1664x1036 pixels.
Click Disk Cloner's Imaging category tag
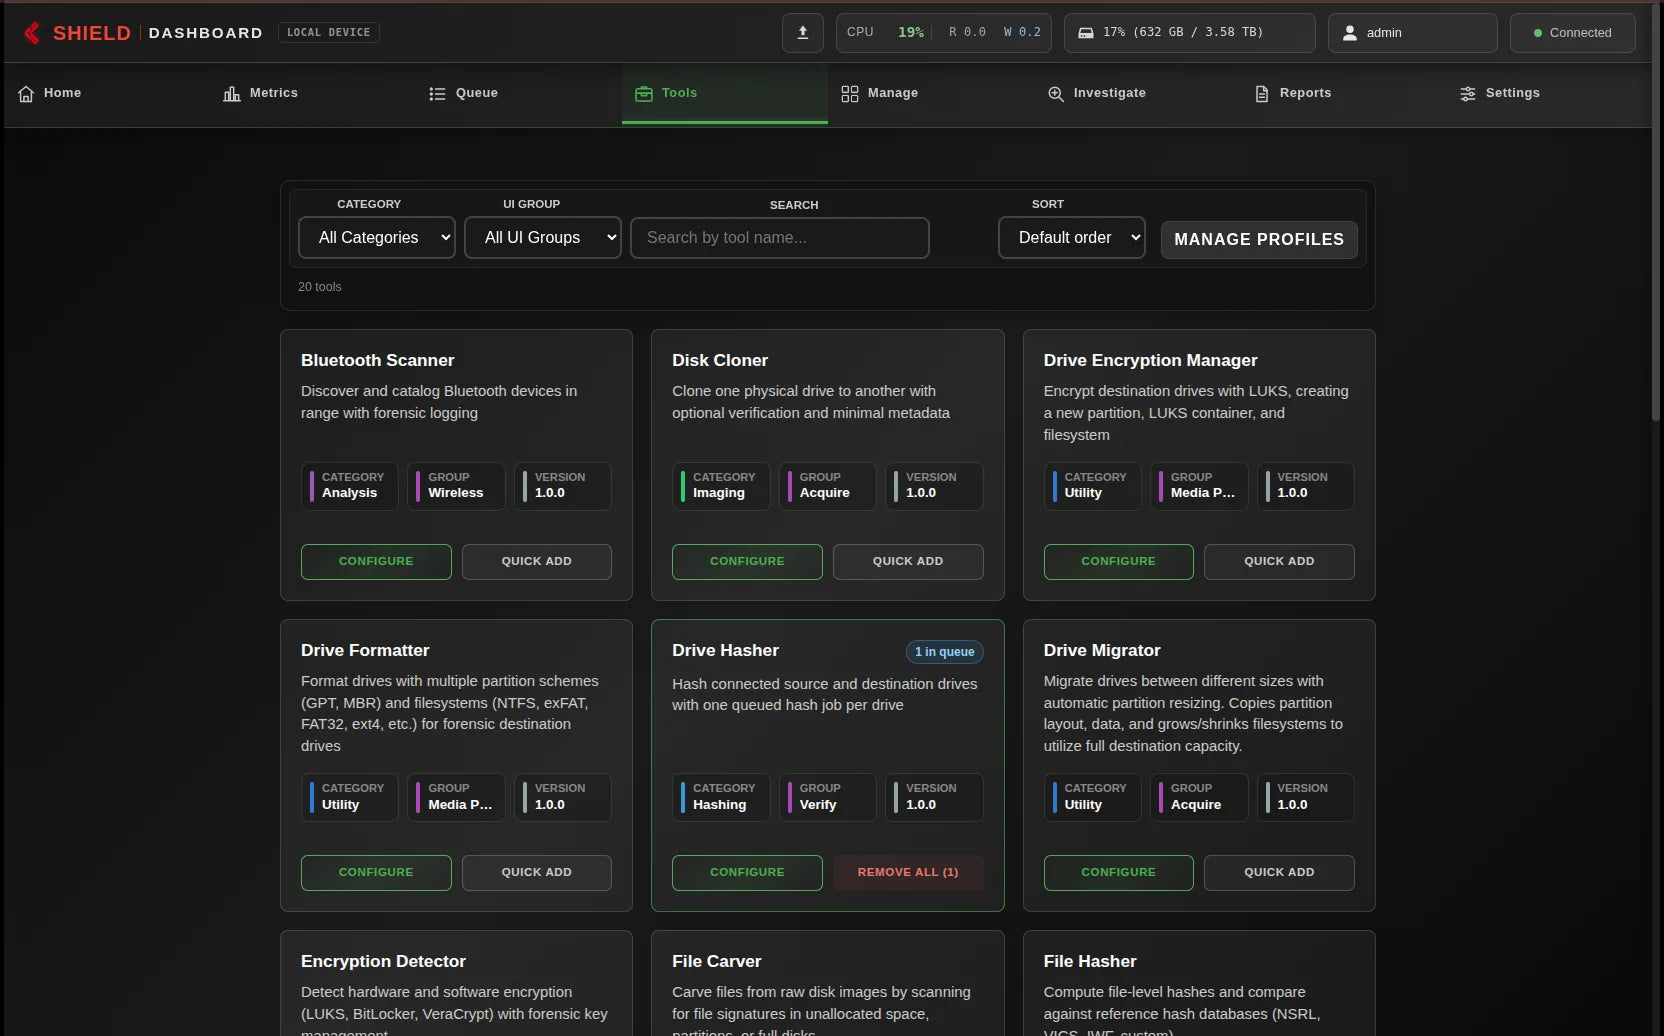click(721, 486)
